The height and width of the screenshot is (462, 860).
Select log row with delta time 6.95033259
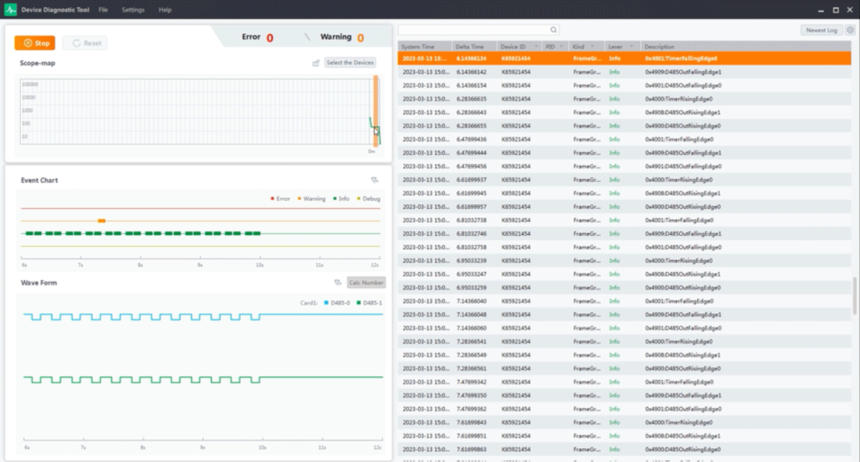pos(624,288)
